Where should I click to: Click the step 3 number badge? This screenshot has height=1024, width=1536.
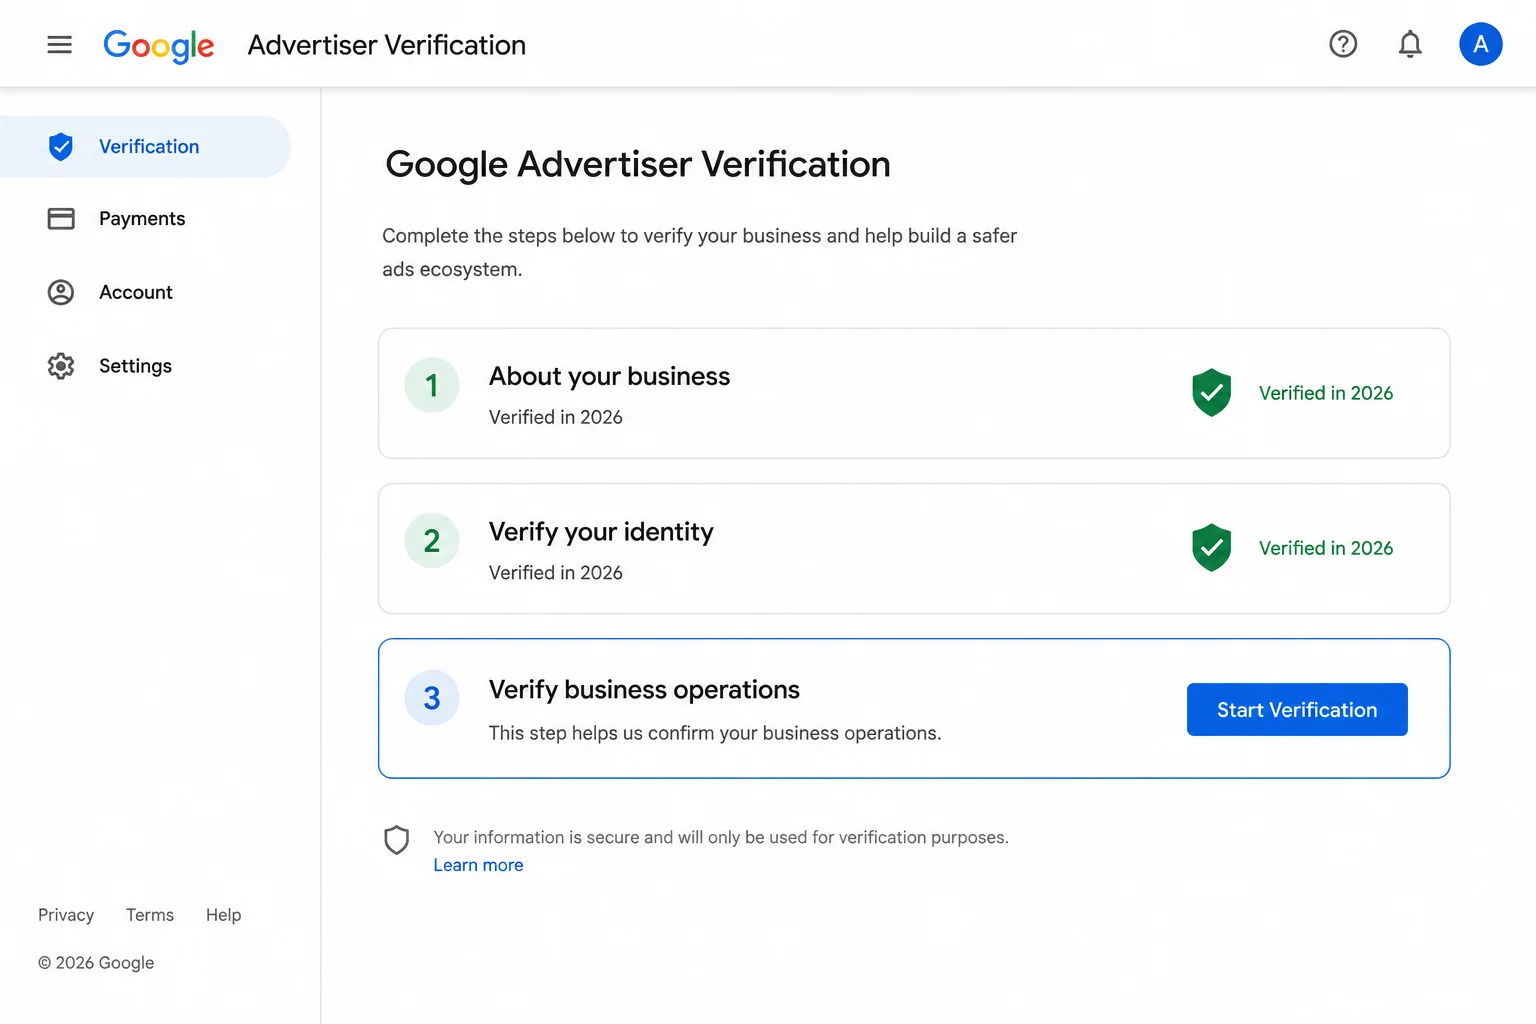[432, 698]
